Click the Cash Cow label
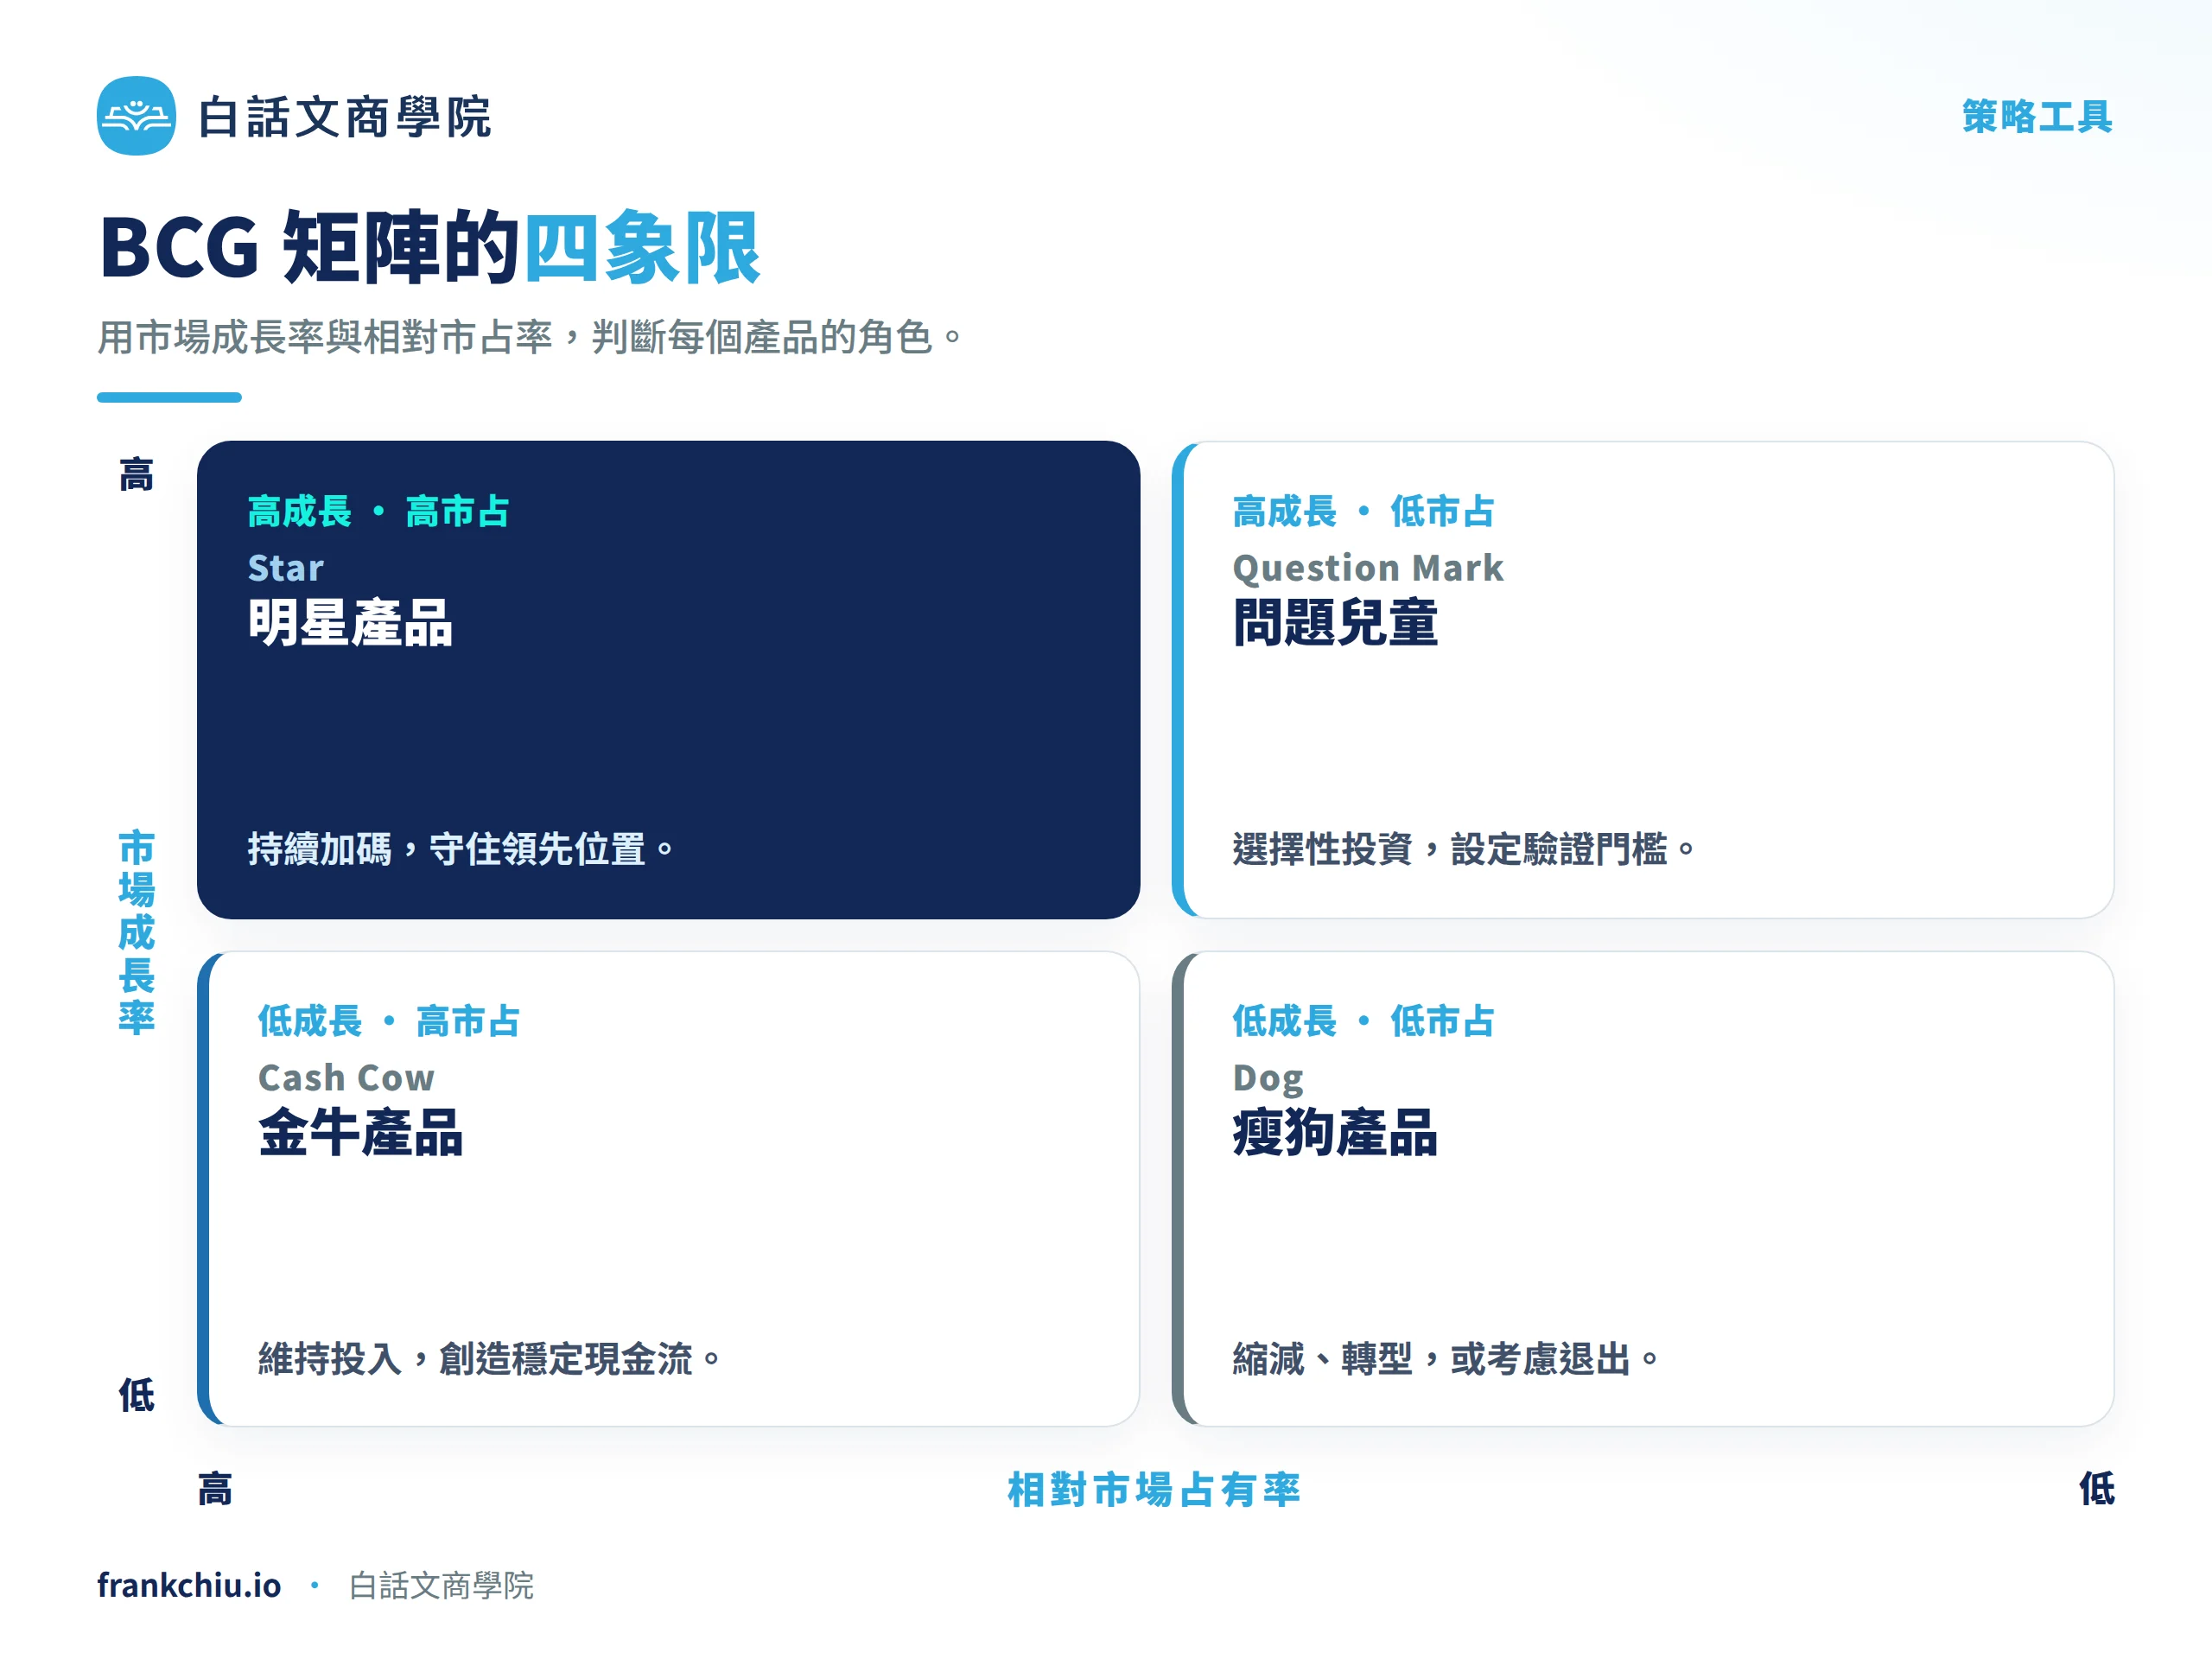 [346, 1078]
